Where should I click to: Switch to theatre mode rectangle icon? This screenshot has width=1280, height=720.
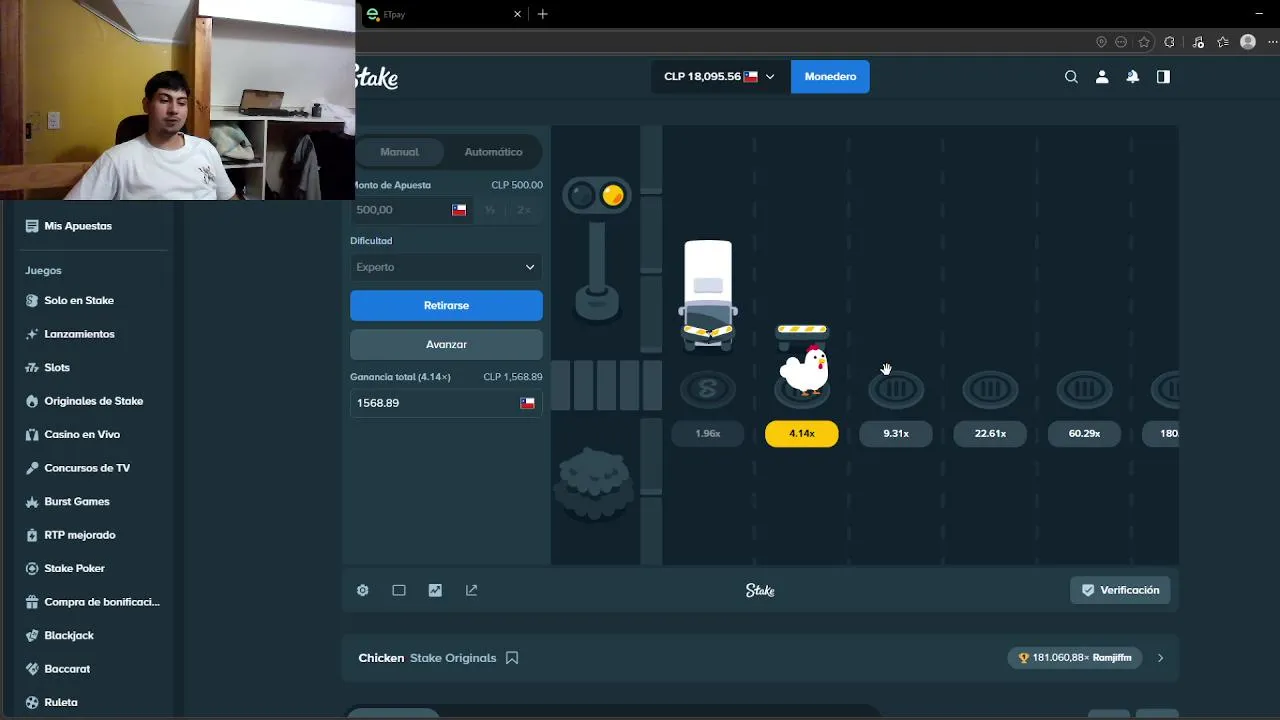click(x=399, y=590)
